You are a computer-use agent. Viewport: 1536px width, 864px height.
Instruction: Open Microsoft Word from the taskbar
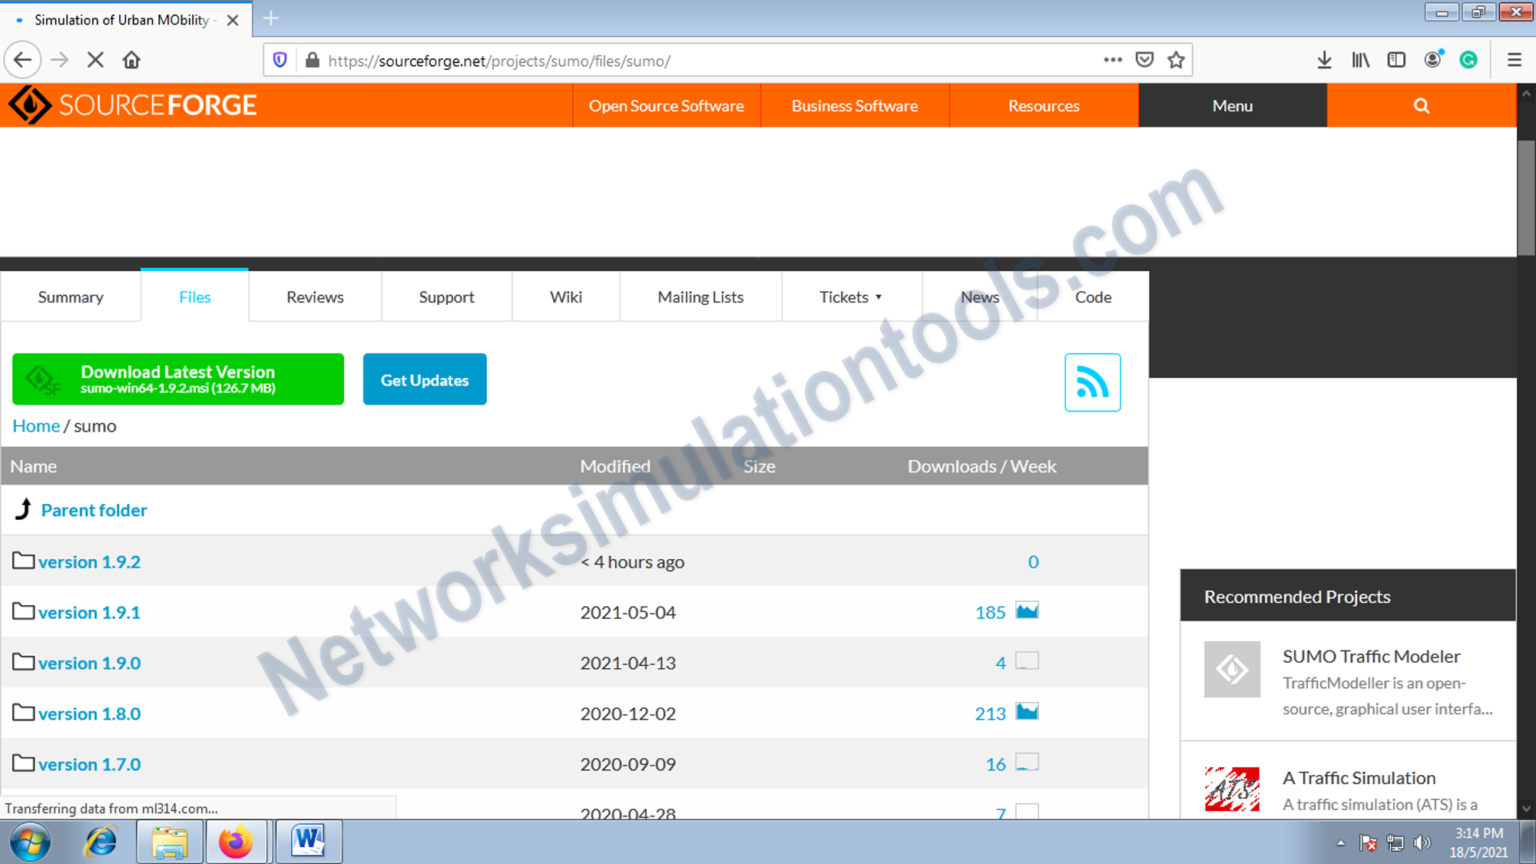pos(308,841)
